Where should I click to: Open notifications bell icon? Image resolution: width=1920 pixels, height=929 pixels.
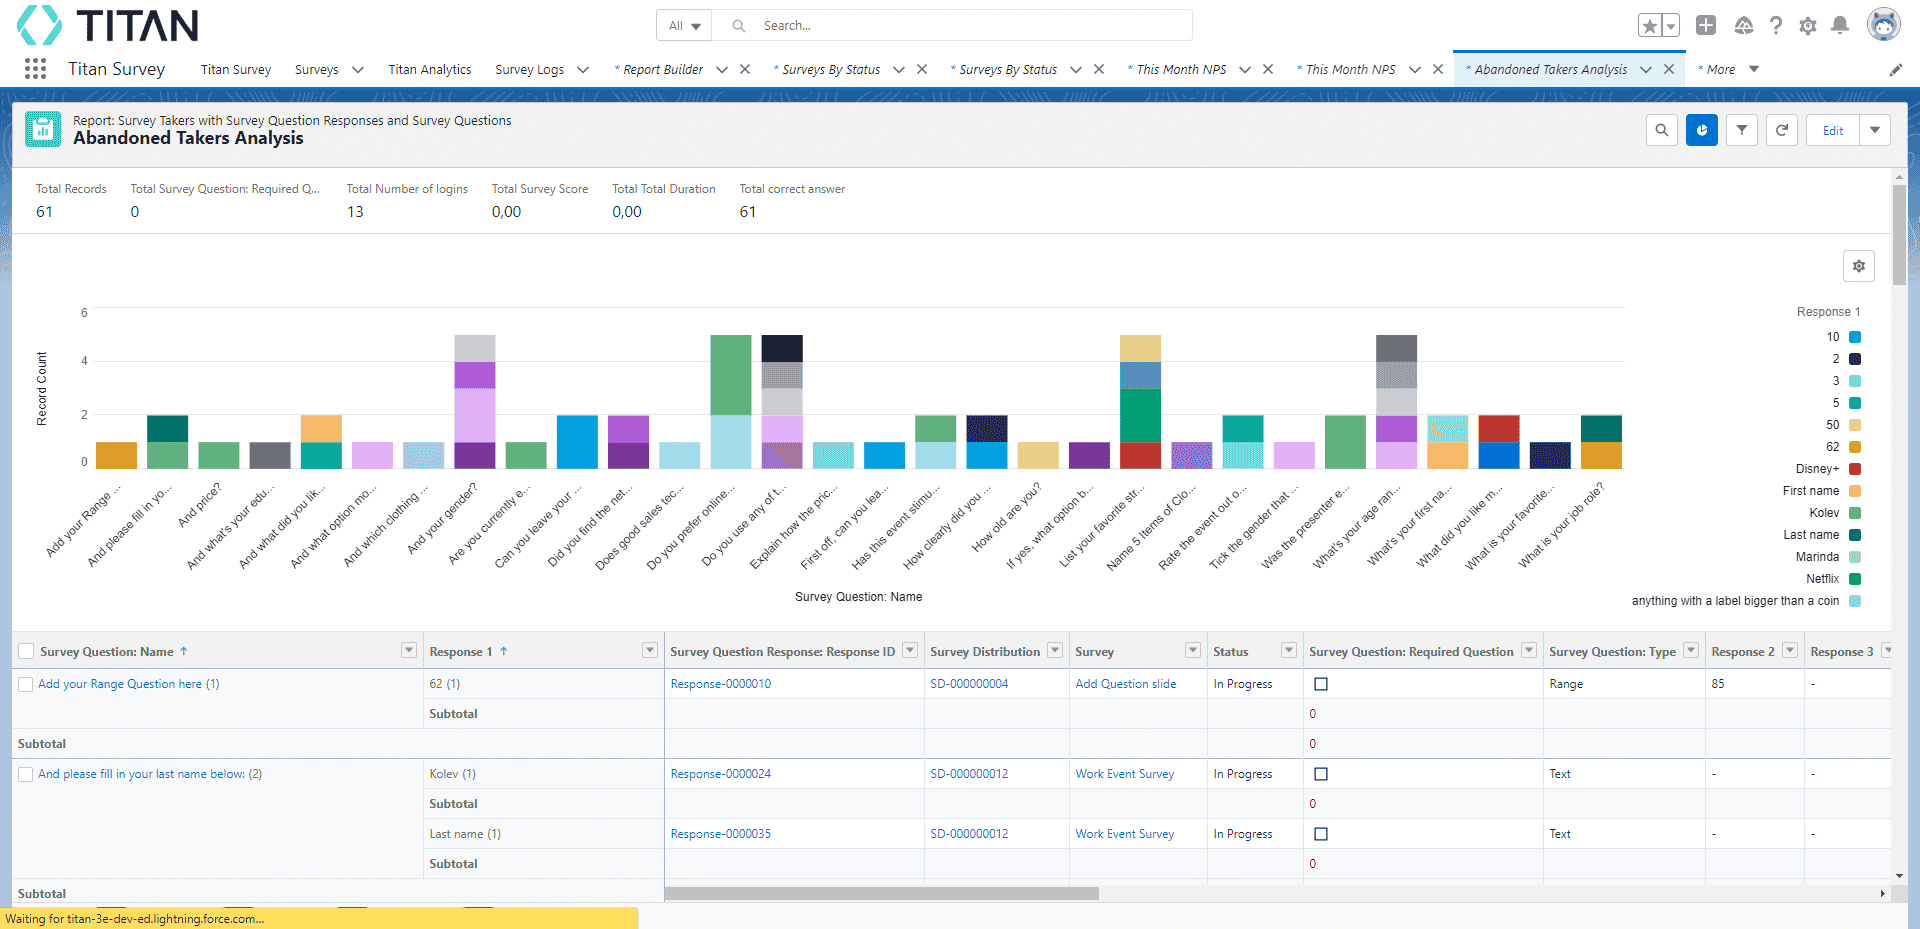click(1839, 26)
